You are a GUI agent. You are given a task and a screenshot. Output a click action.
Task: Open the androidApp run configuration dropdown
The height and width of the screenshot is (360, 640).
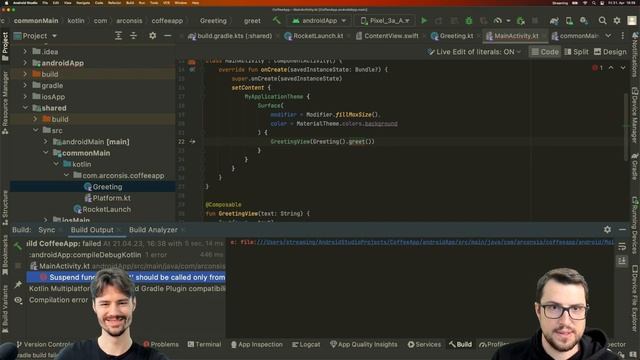click(319, 20)
